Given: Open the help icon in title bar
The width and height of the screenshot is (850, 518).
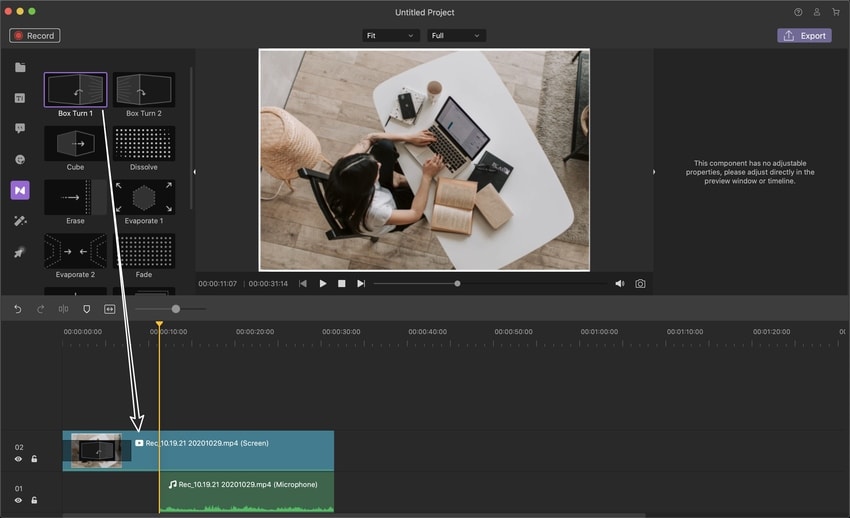Looking at the screenshot, I should [x=798, y=12].
